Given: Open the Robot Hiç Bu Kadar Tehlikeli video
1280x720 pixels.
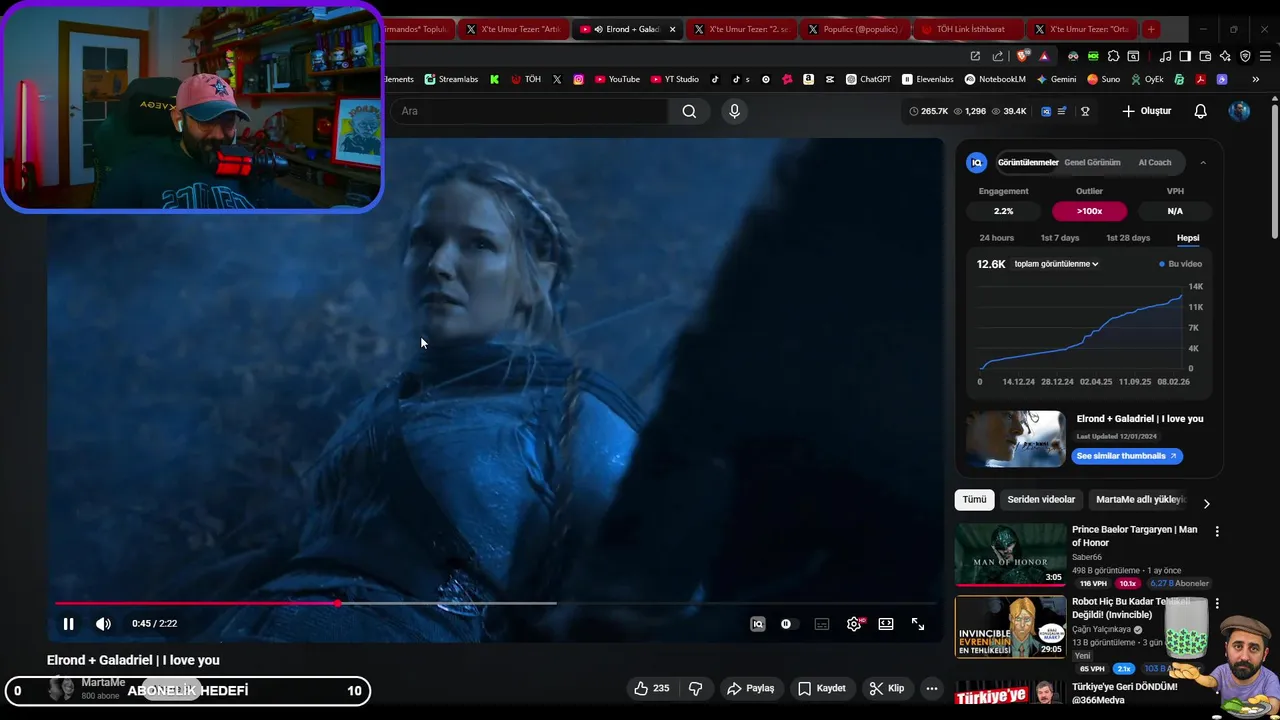Looking at the screenshot, I should 1010,627.
